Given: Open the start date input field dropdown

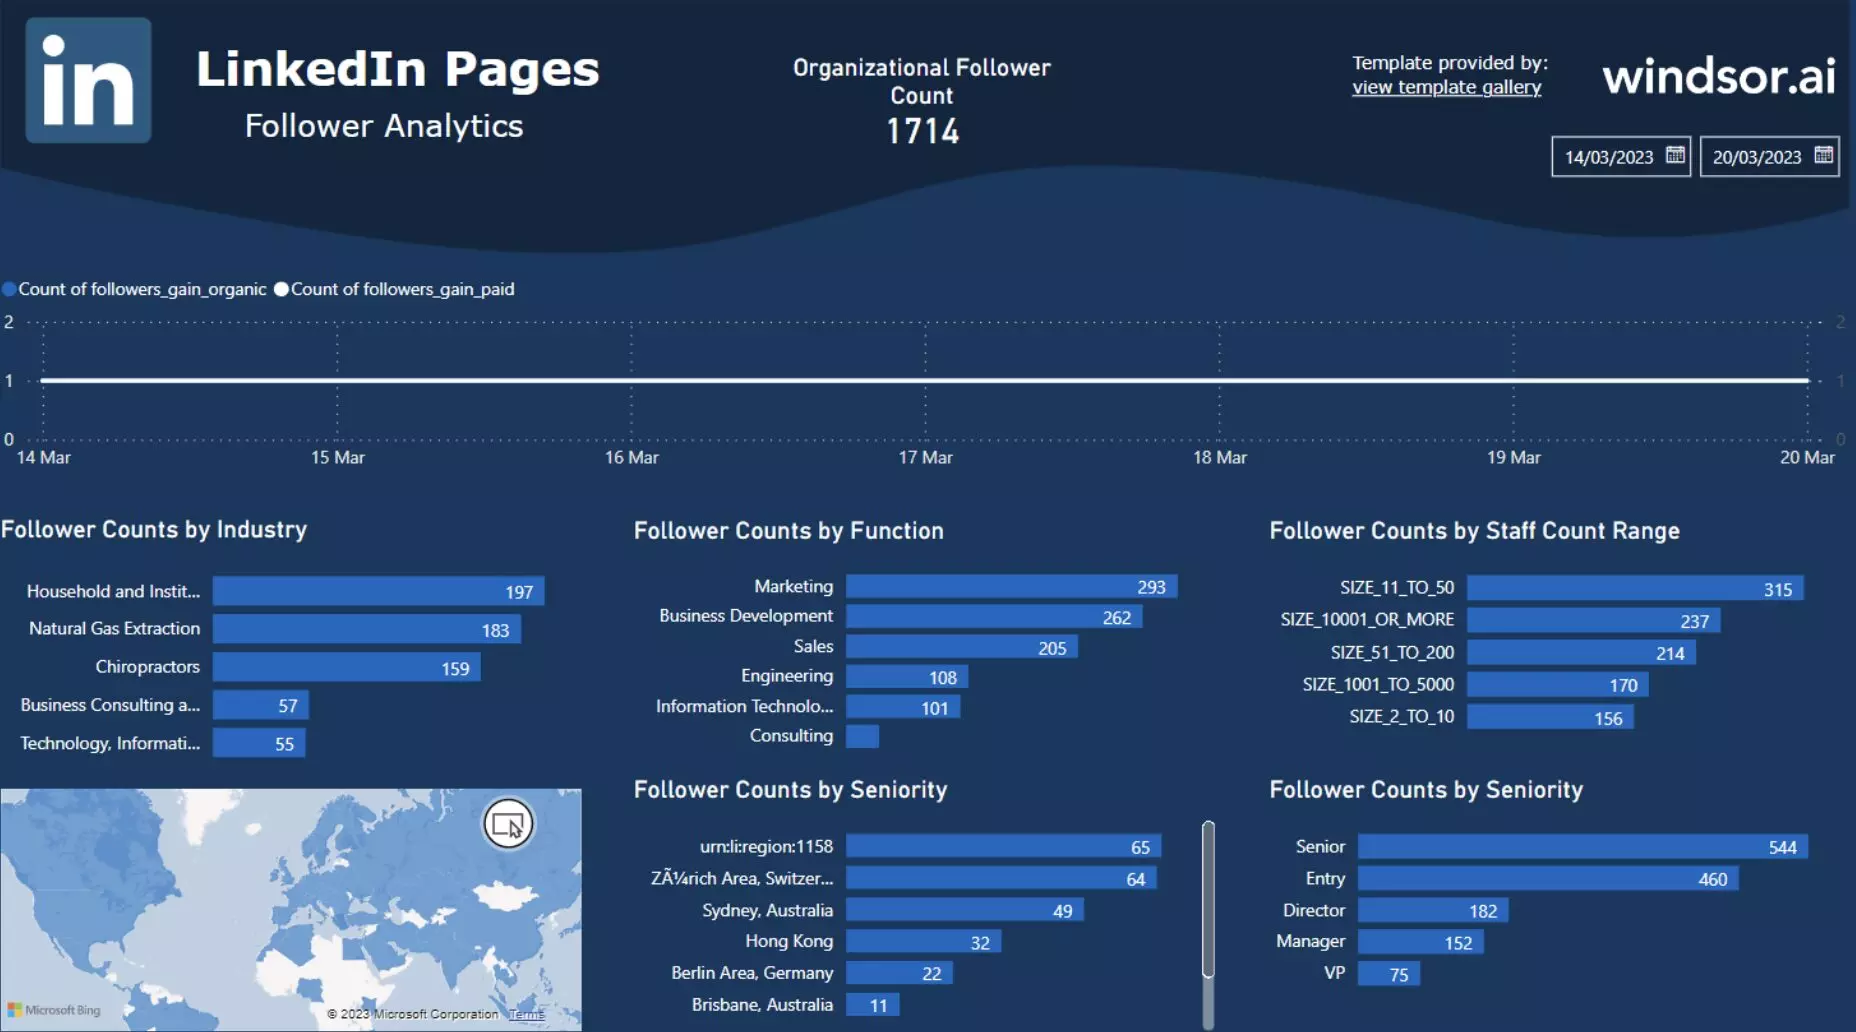Looking at the screenshot, I should coord(1610,156).
